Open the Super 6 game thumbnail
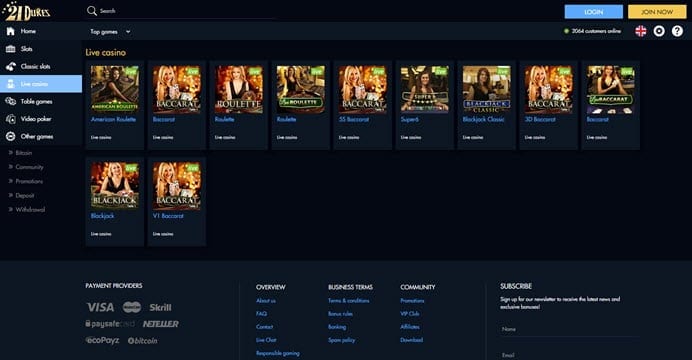 [425, 90]
